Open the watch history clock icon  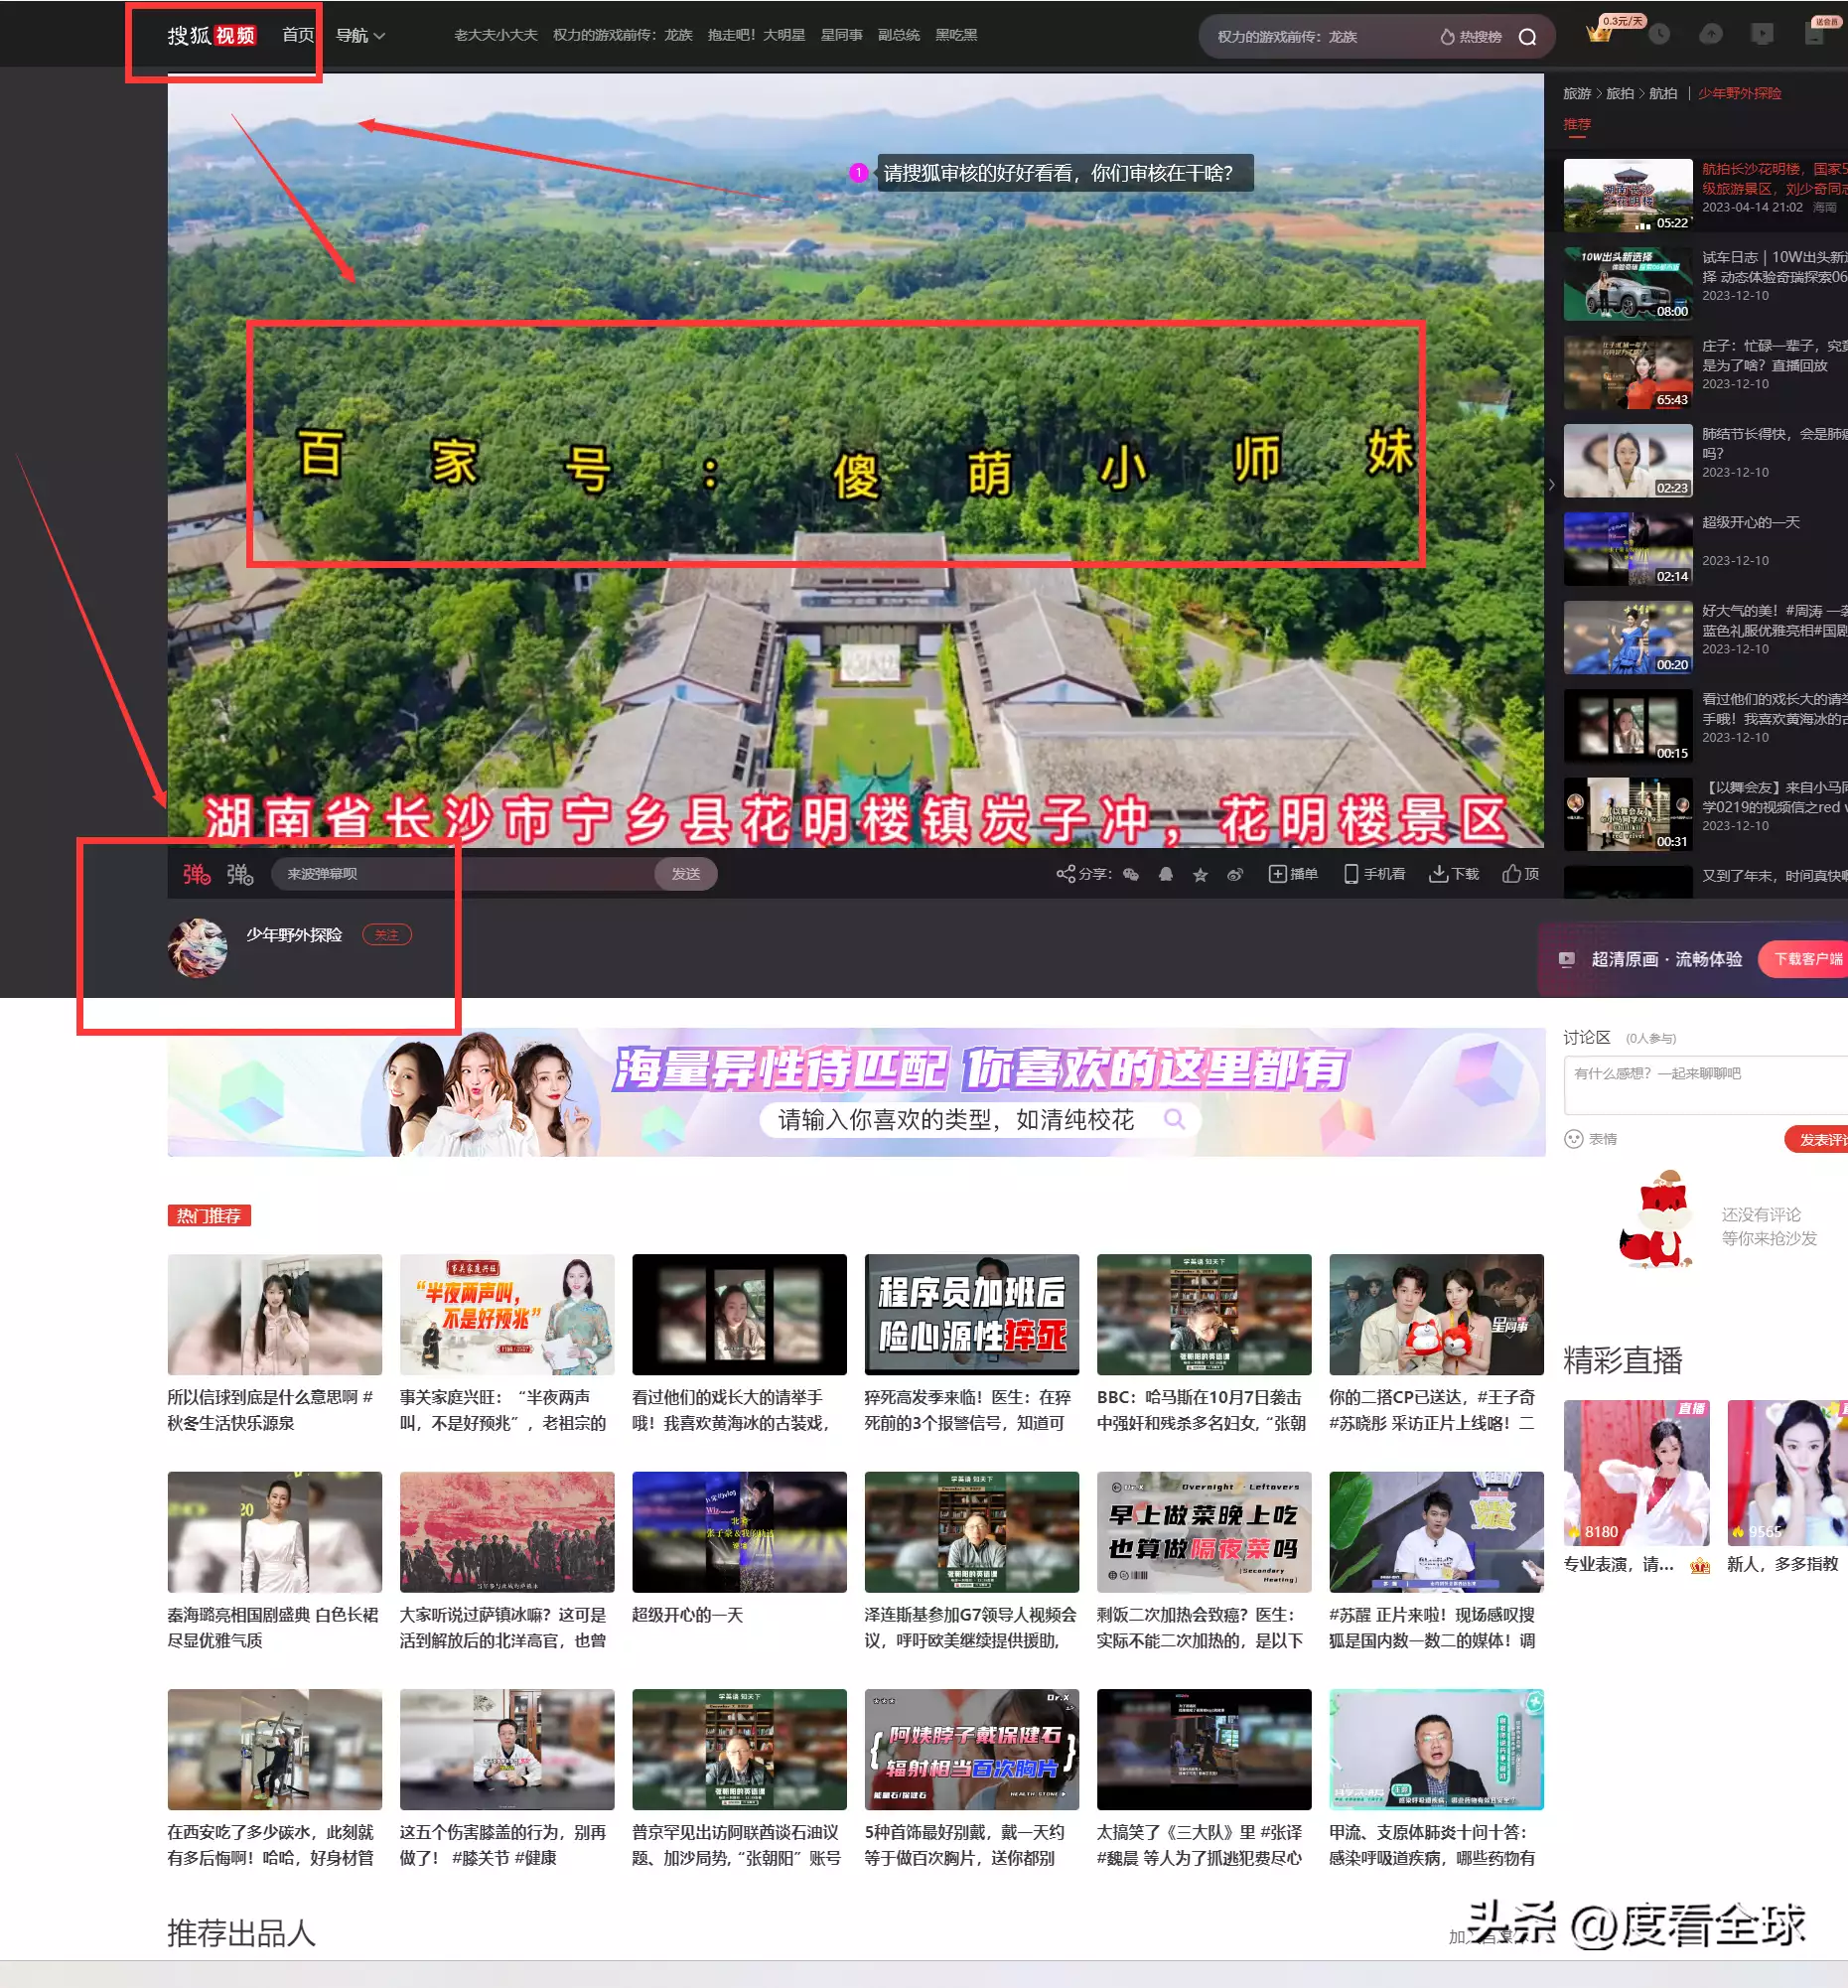pyautogui.click(x=1659, y=34)
